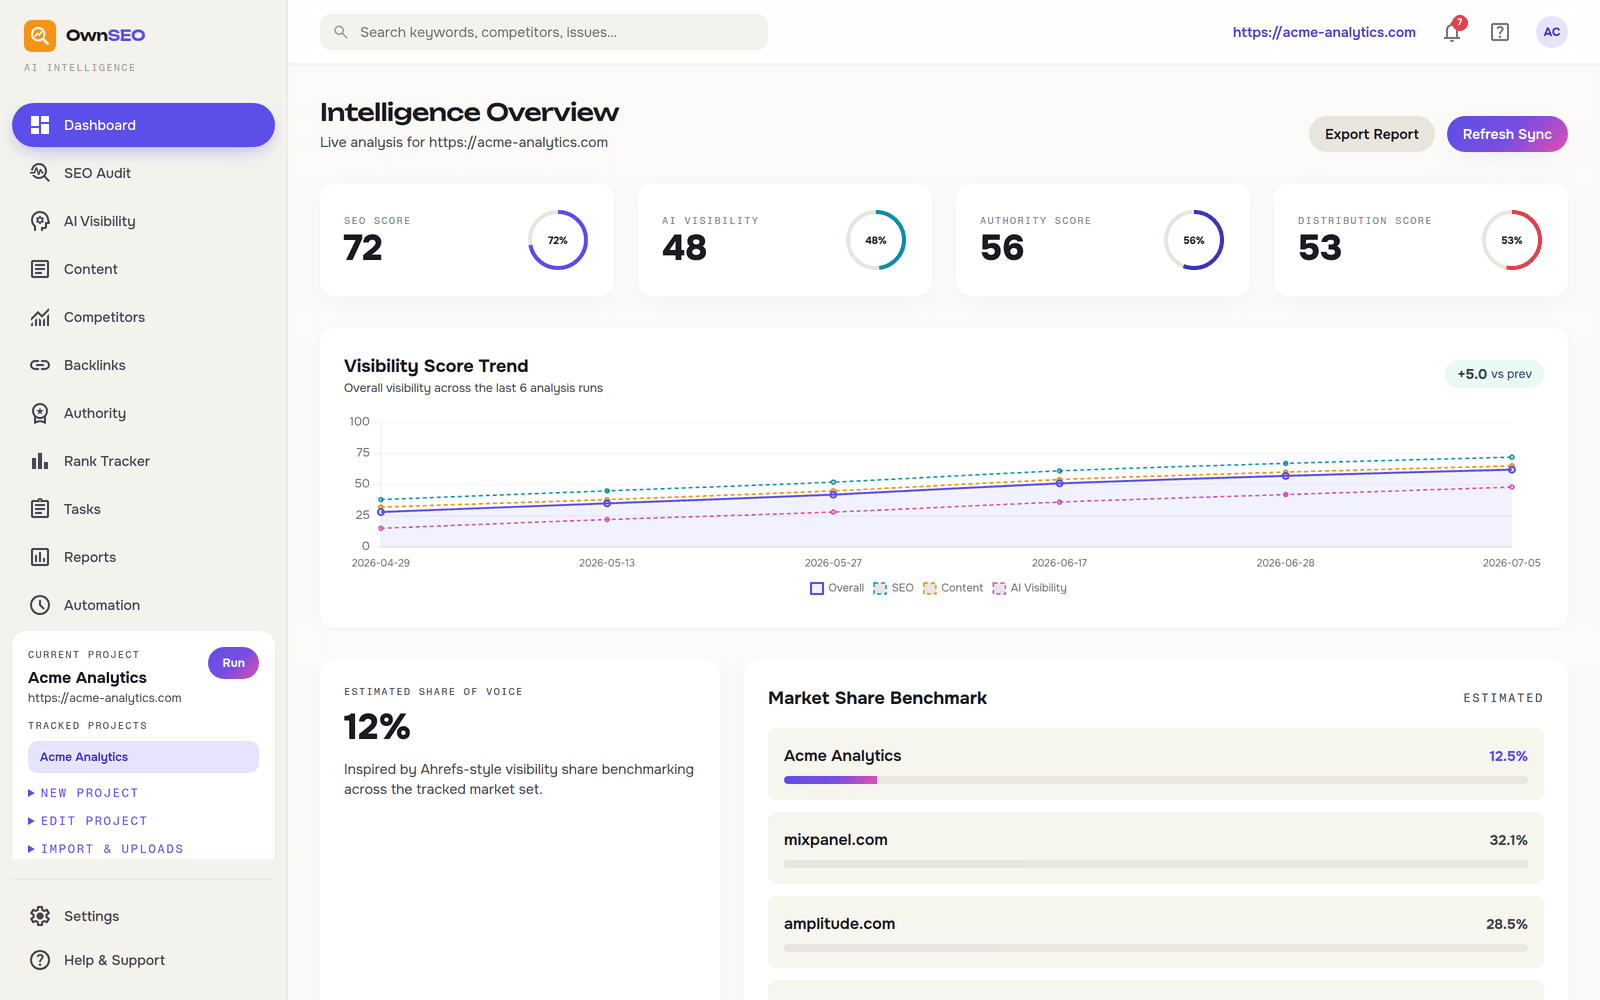Viewport: 1600px width, 1000px height.
Task: Click the SEO Score 72% ring gauge
Action: pyautogui.click(x=558, y=240)
